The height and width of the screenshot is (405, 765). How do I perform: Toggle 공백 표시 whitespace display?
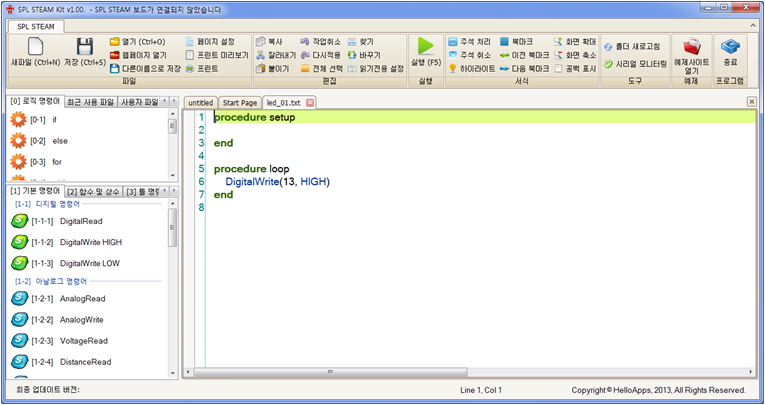click(x=559, y=69)
